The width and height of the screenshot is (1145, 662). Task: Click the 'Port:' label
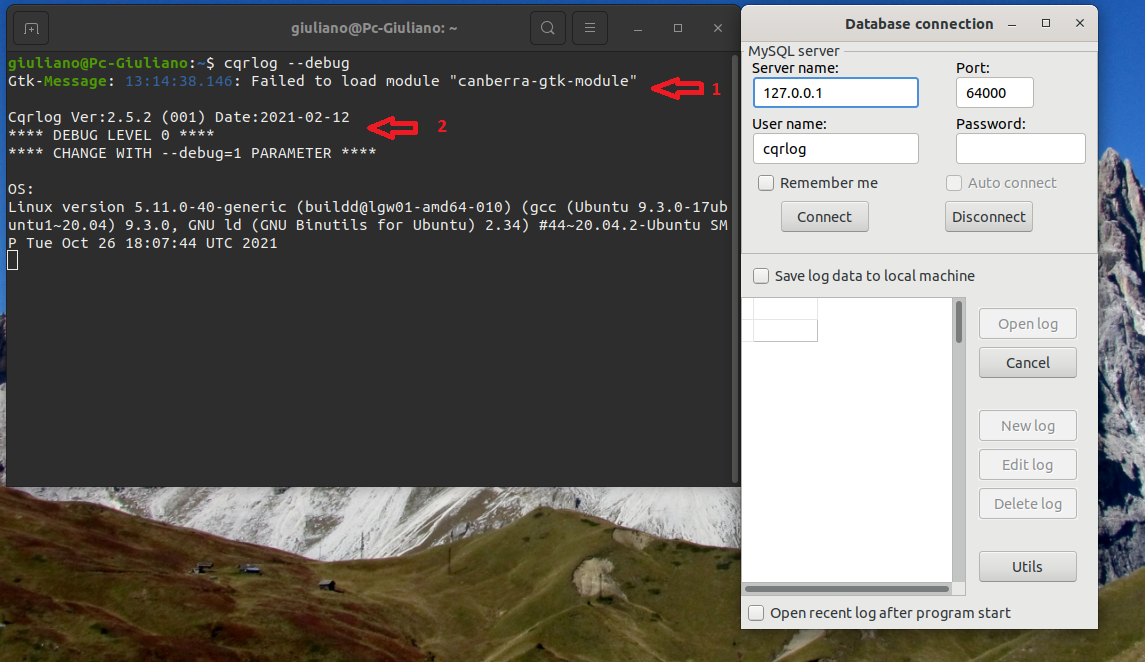tap(973, 68)
